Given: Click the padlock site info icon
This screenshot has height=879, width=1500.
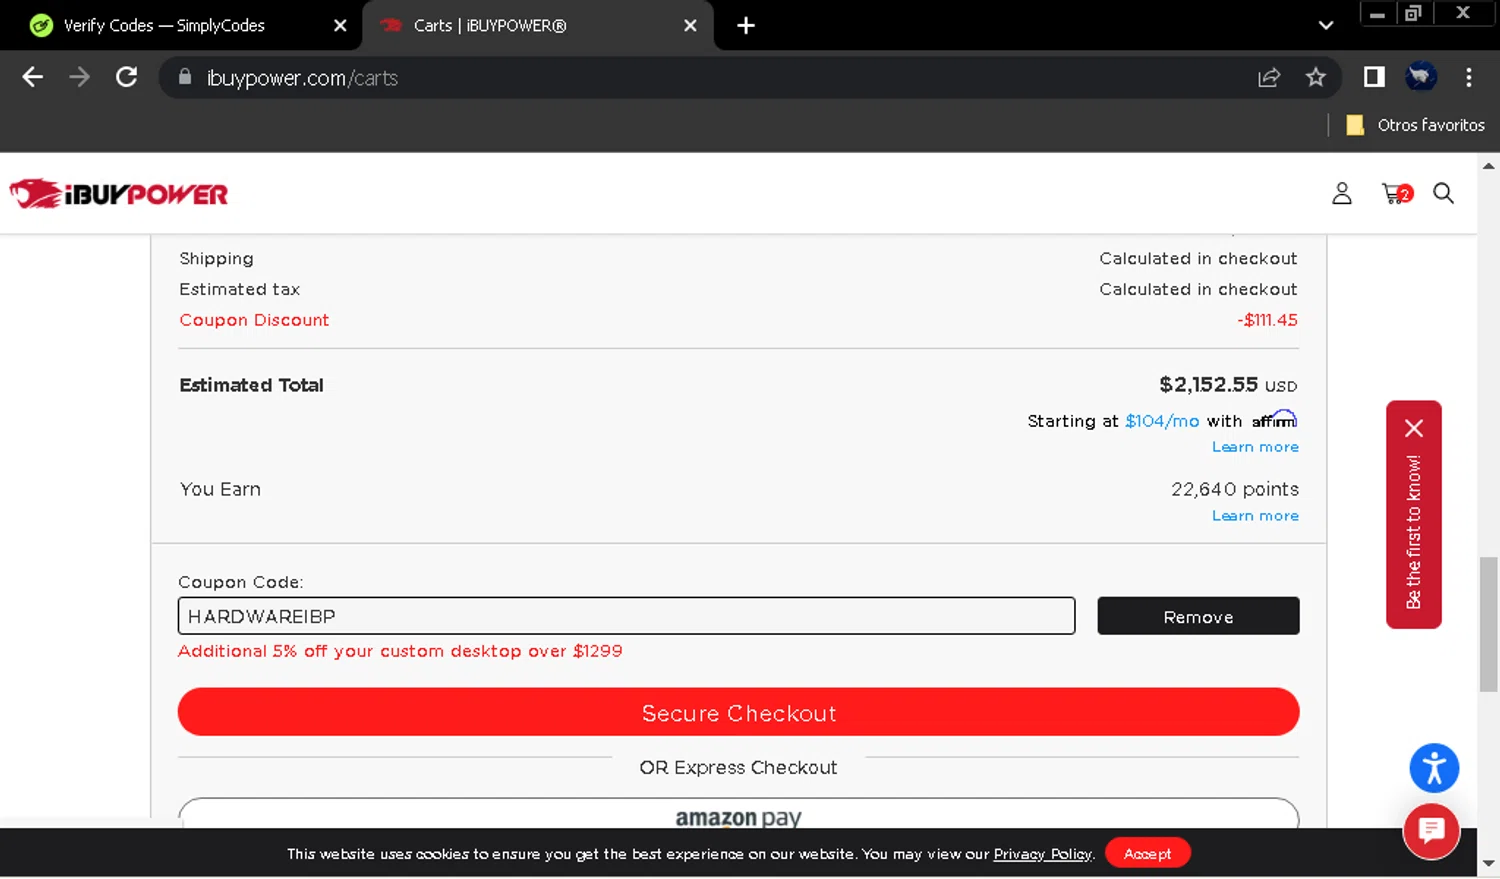Looking at the screenshot, I should (185, 77).
